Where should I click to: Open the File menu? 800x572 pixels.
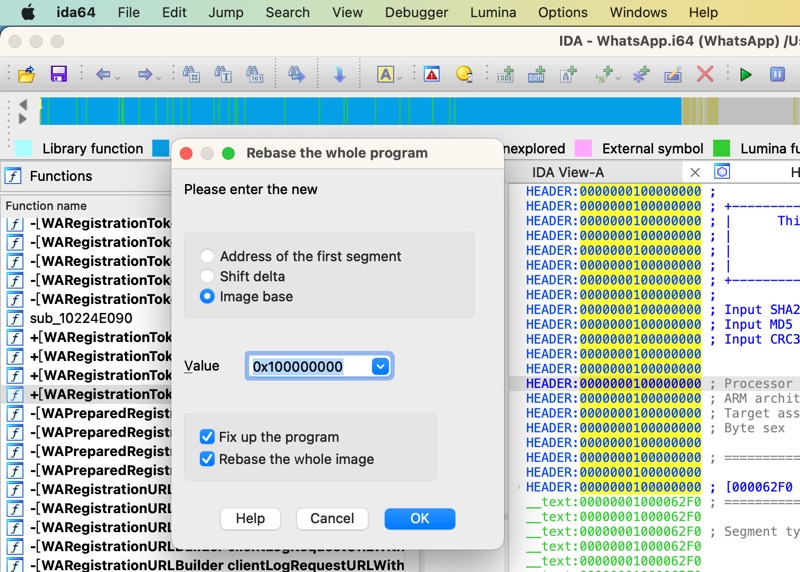[129, 12]
